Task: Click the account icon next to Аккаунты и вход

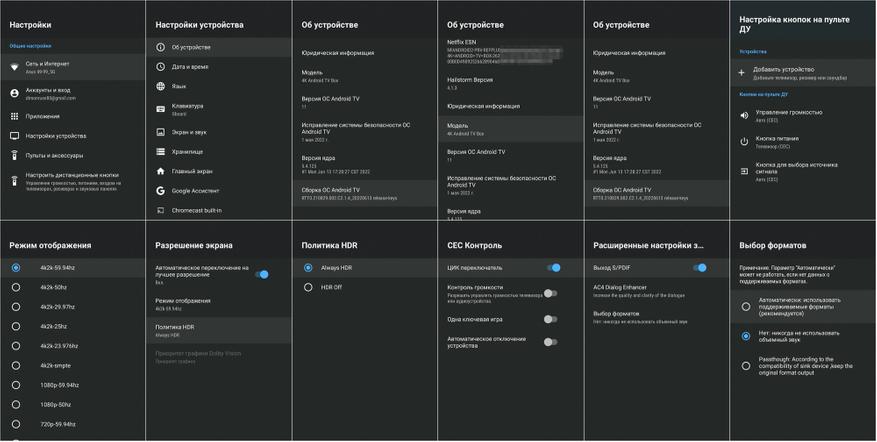Action: pyautogui.click(x=14, y=93)
